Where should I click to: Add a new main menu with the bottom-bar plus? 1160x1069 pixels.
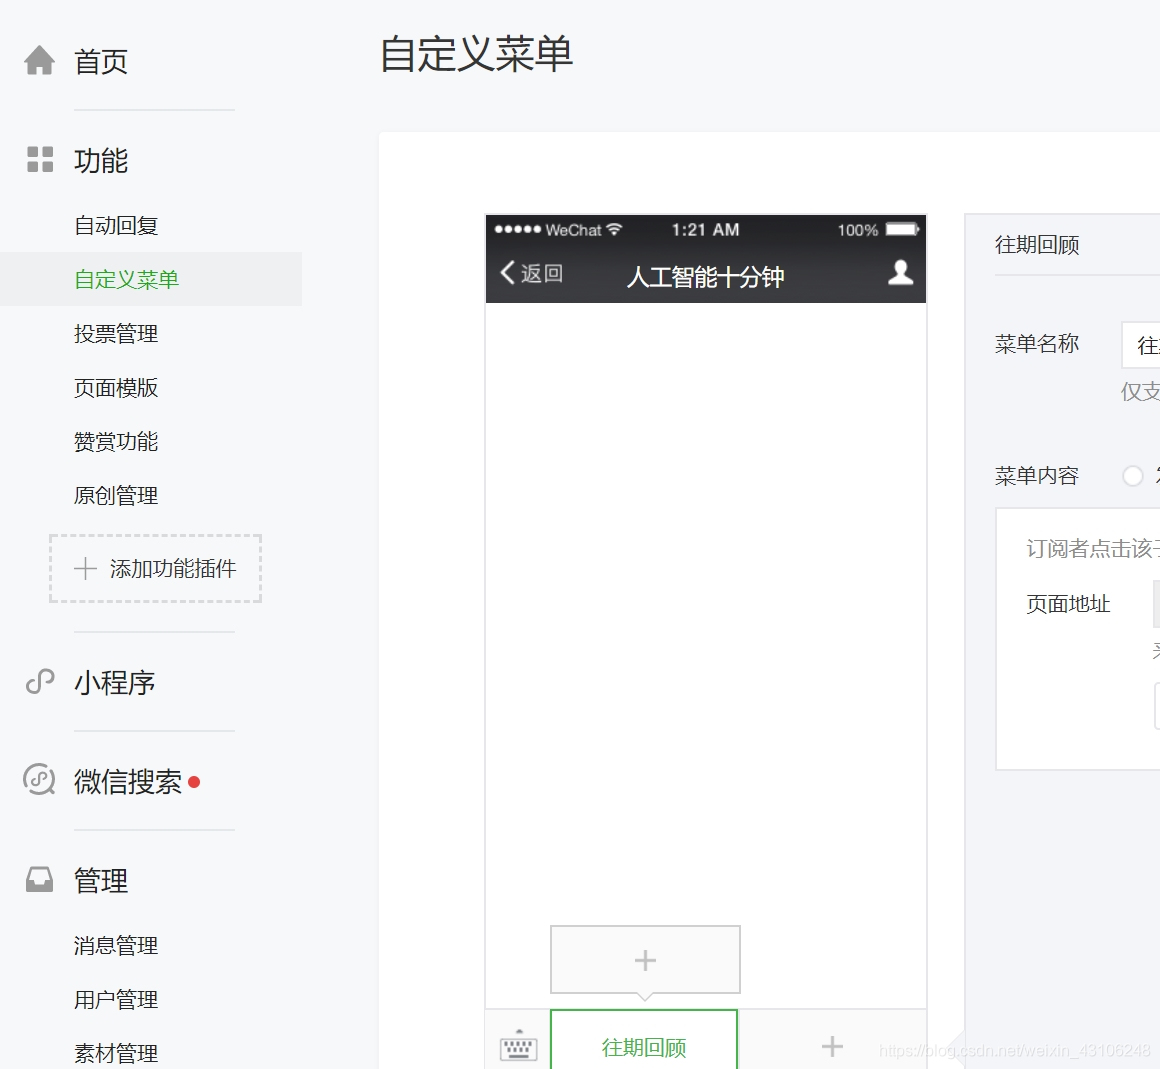click(x=832, y=1046)
